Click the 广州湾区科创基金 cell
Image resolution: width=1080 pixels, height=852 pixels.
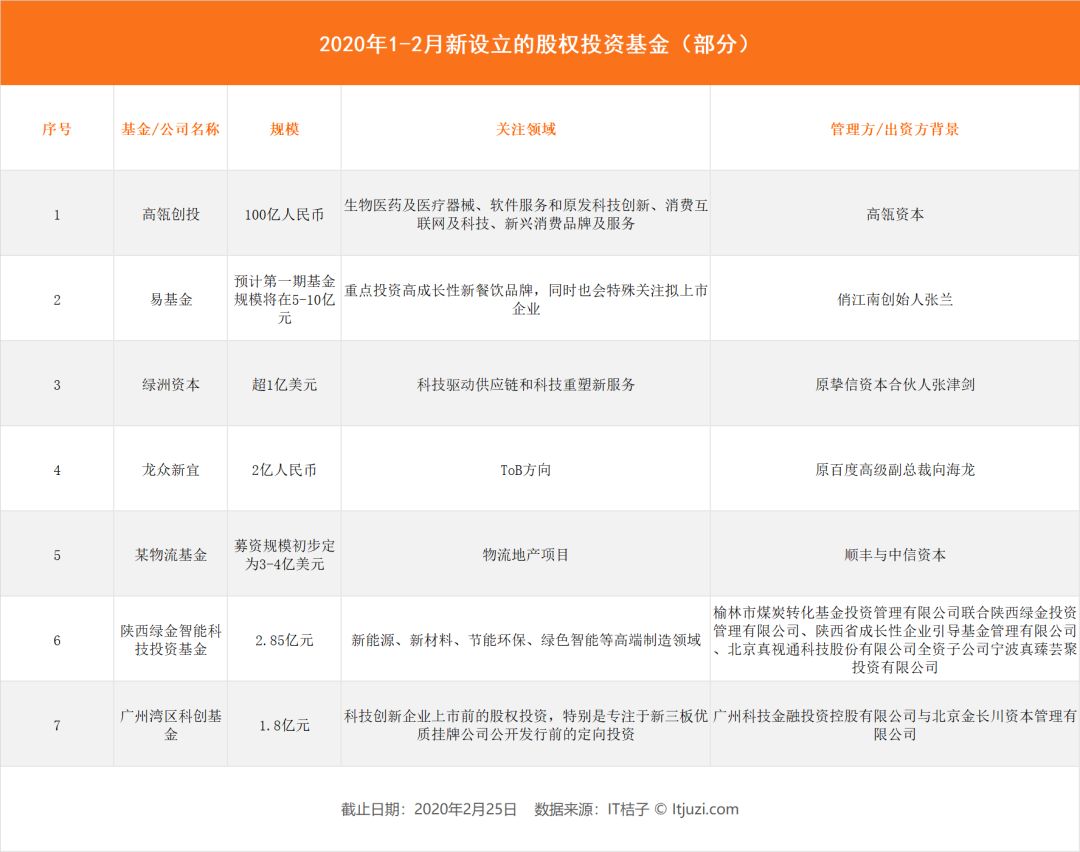click(170, 724)
